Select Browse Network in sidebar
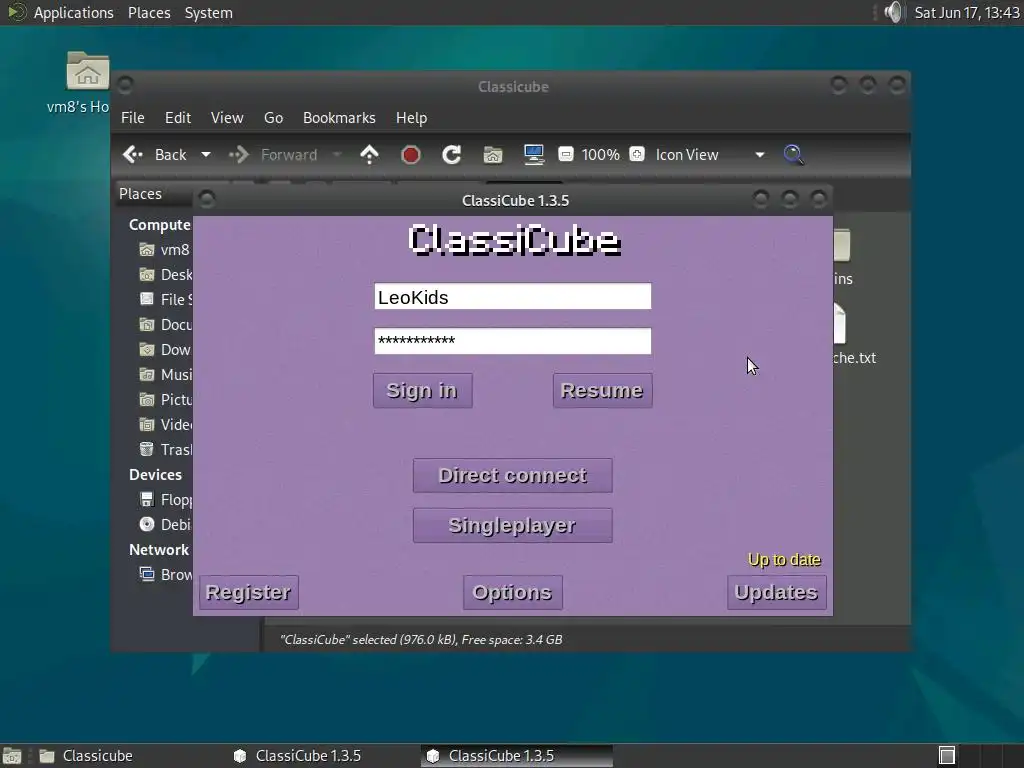 pos(165,574)
